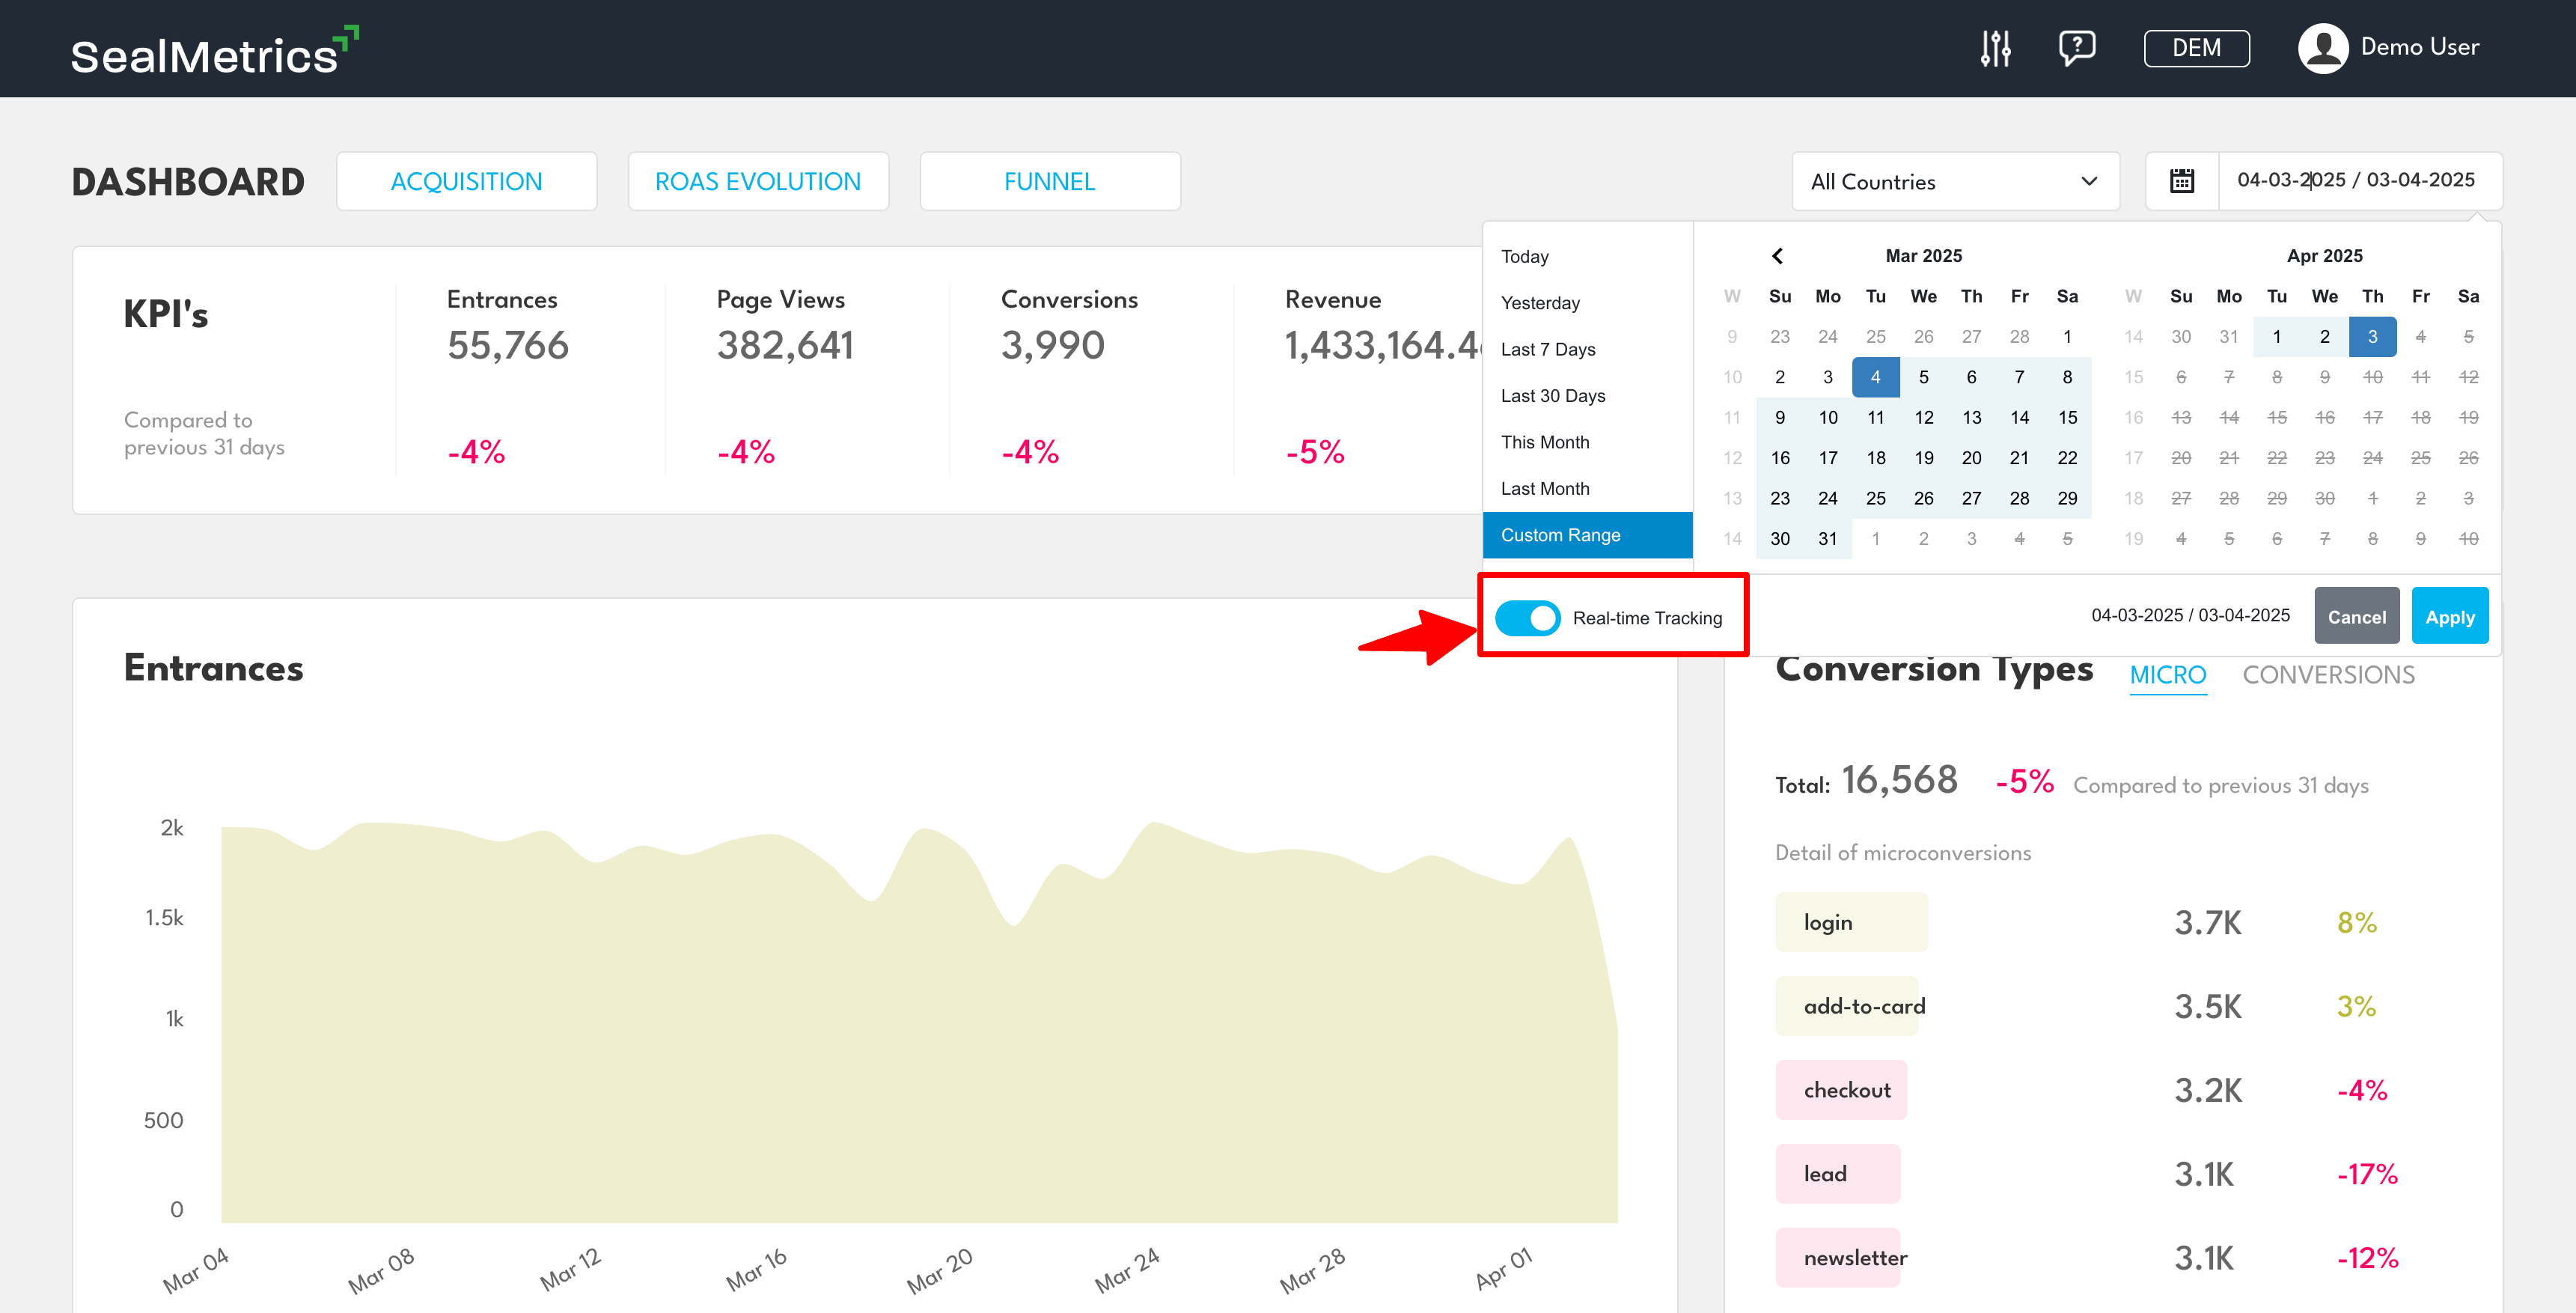The image size is (2576, 1313).
Task: Choose the Custom Range option
Action: tap(1560, 535)
